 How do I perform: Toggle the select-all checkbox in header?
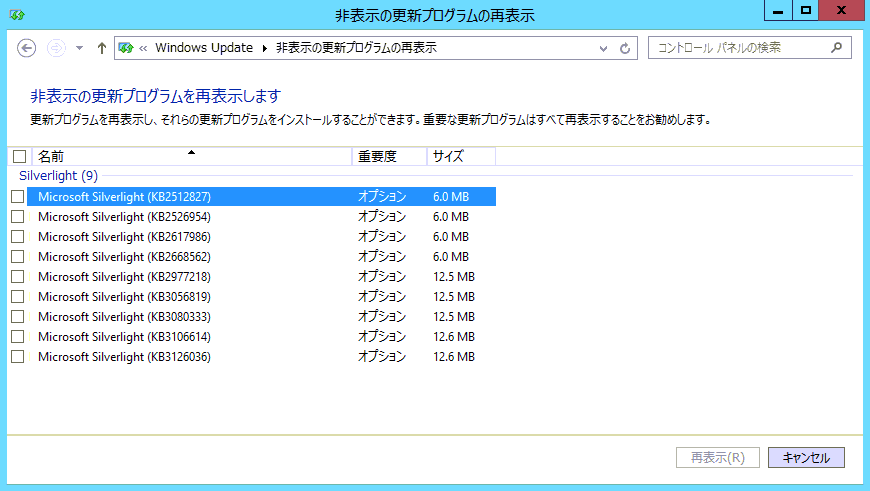[x=19, y=156]
